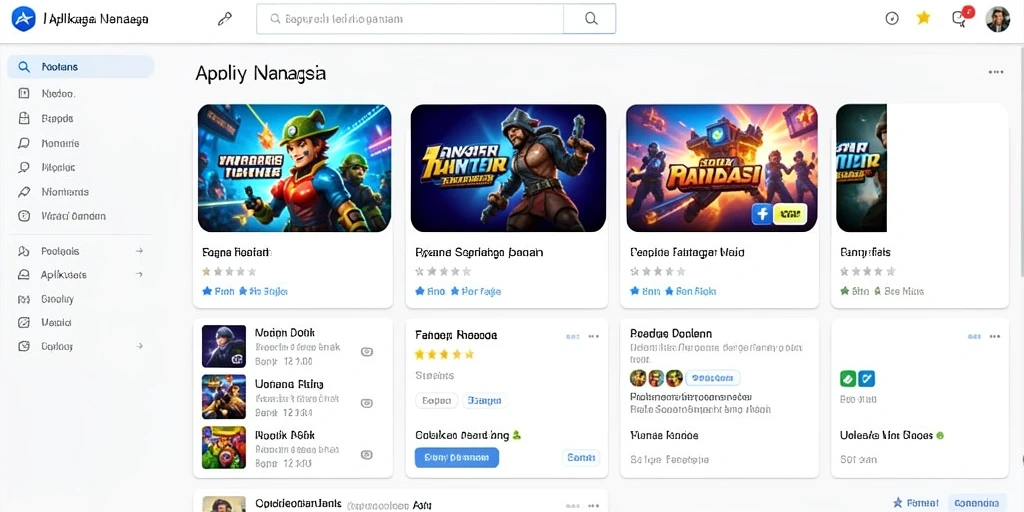Select 'Wraci Oendan' in the sidebar
The width and height of the screenshot is (1024, 512).
pyautogui.click(x=73, y=216)
